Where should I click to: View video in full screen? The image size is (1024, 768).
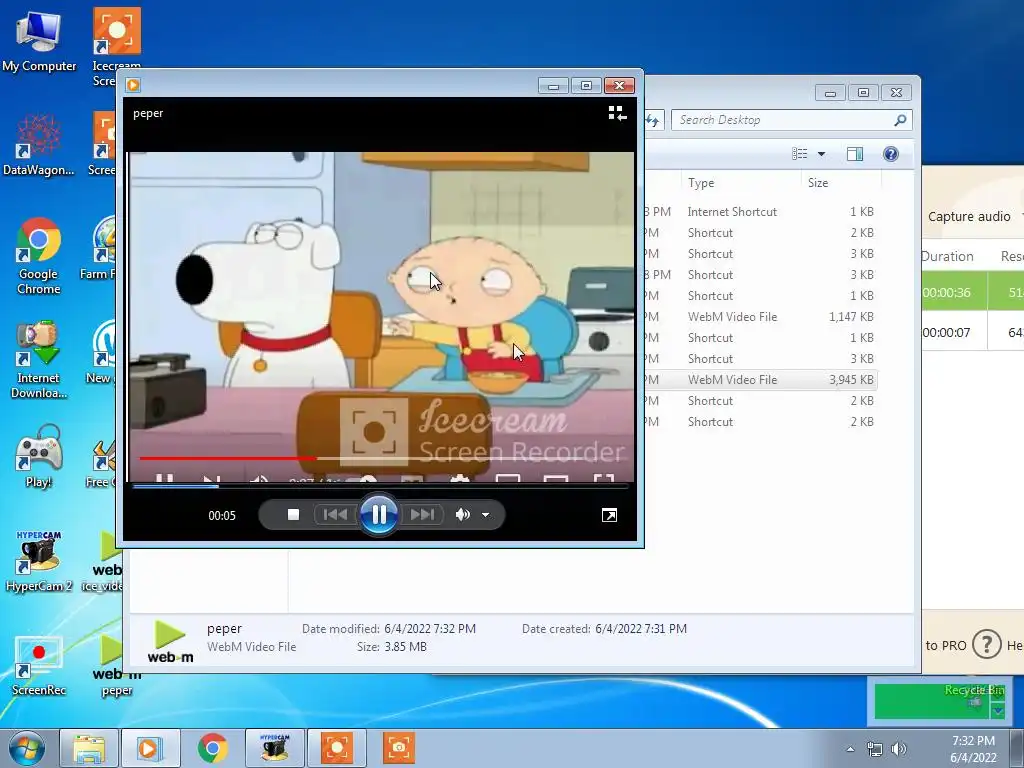pyautogui.click(x=609, y=515)
